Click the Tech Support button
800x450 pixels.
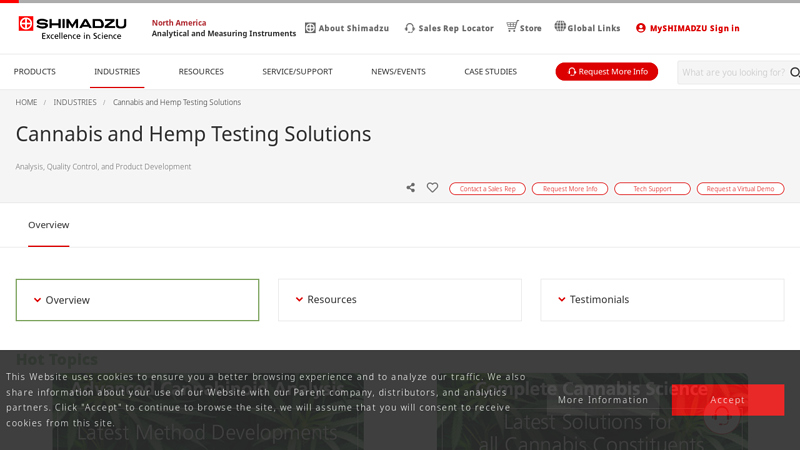point(653,189)
